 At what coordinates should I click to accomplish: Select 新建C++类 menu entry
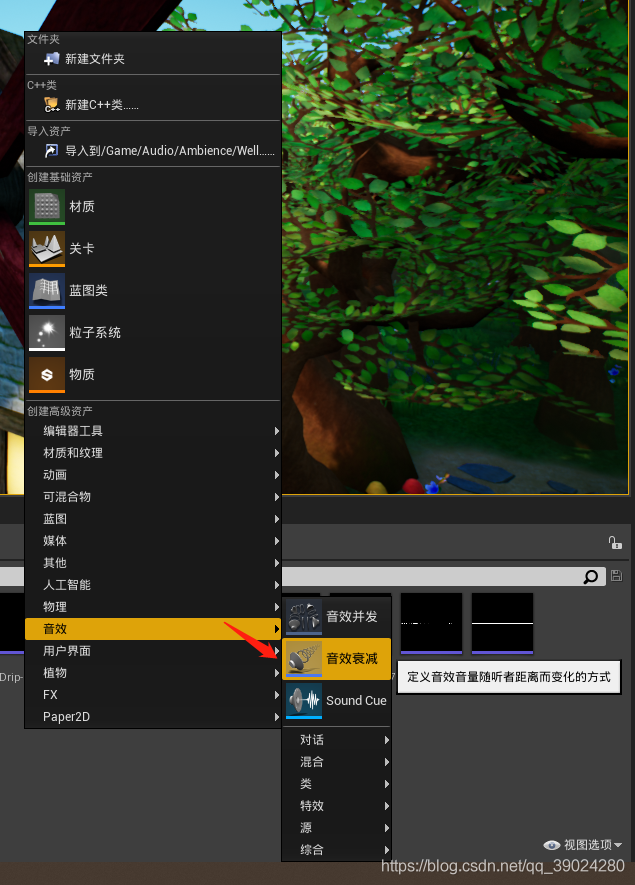pyautogui.click(x=152, y=104)
